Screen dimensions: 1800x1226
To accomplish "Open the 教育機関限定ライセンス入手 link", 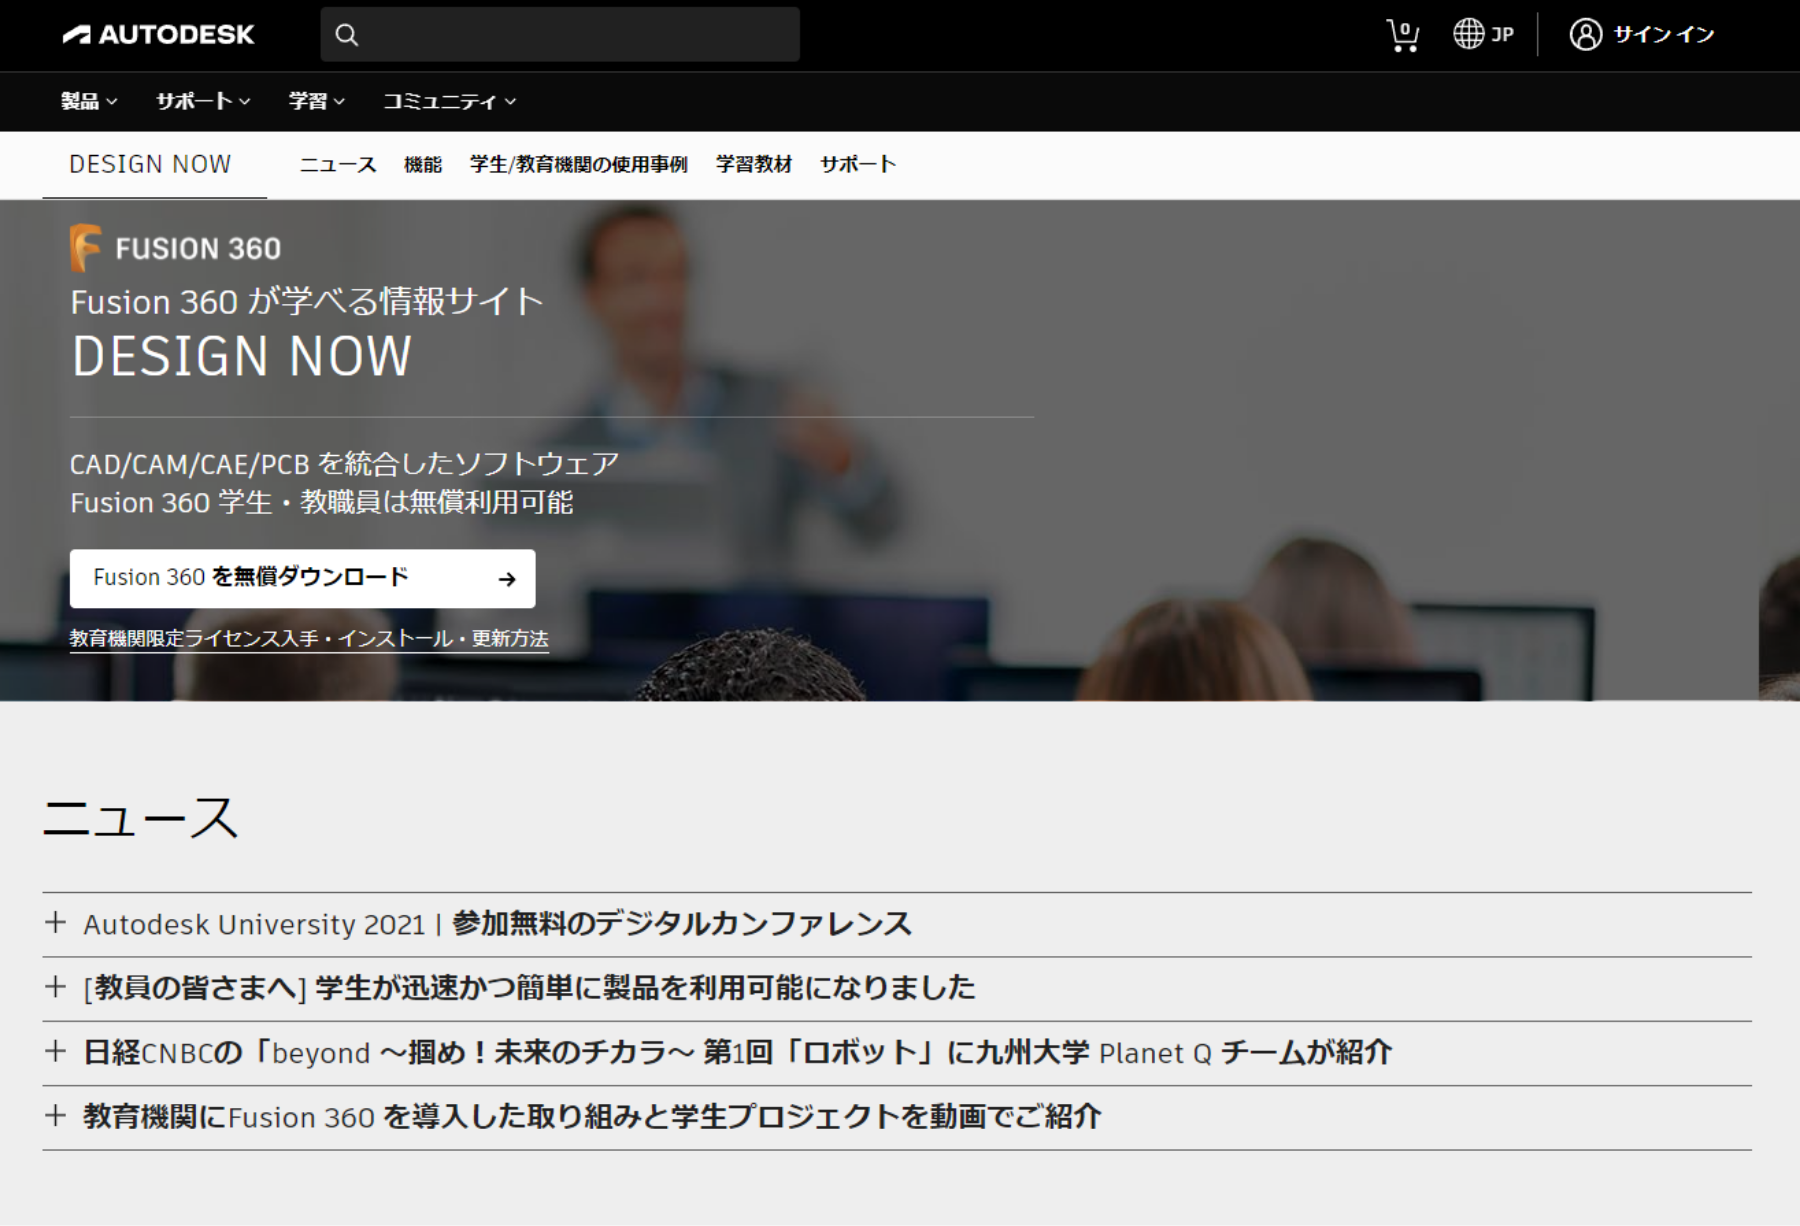I will point(308,638).
